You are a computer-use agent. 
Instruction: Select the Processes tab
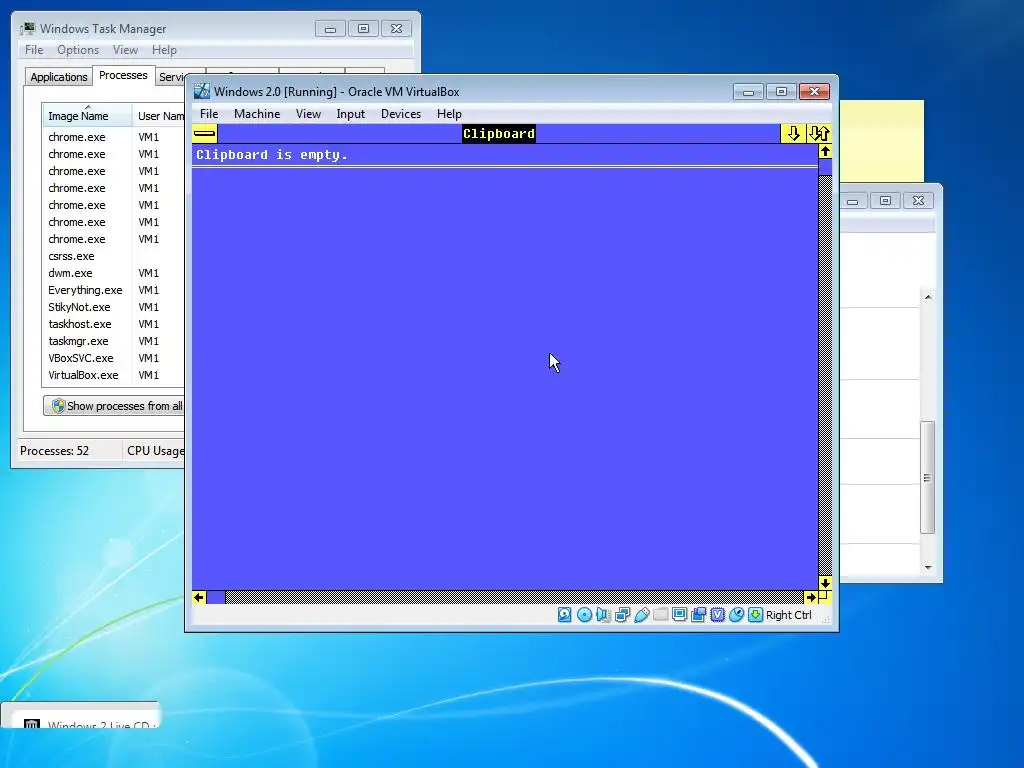click(123, 75)
